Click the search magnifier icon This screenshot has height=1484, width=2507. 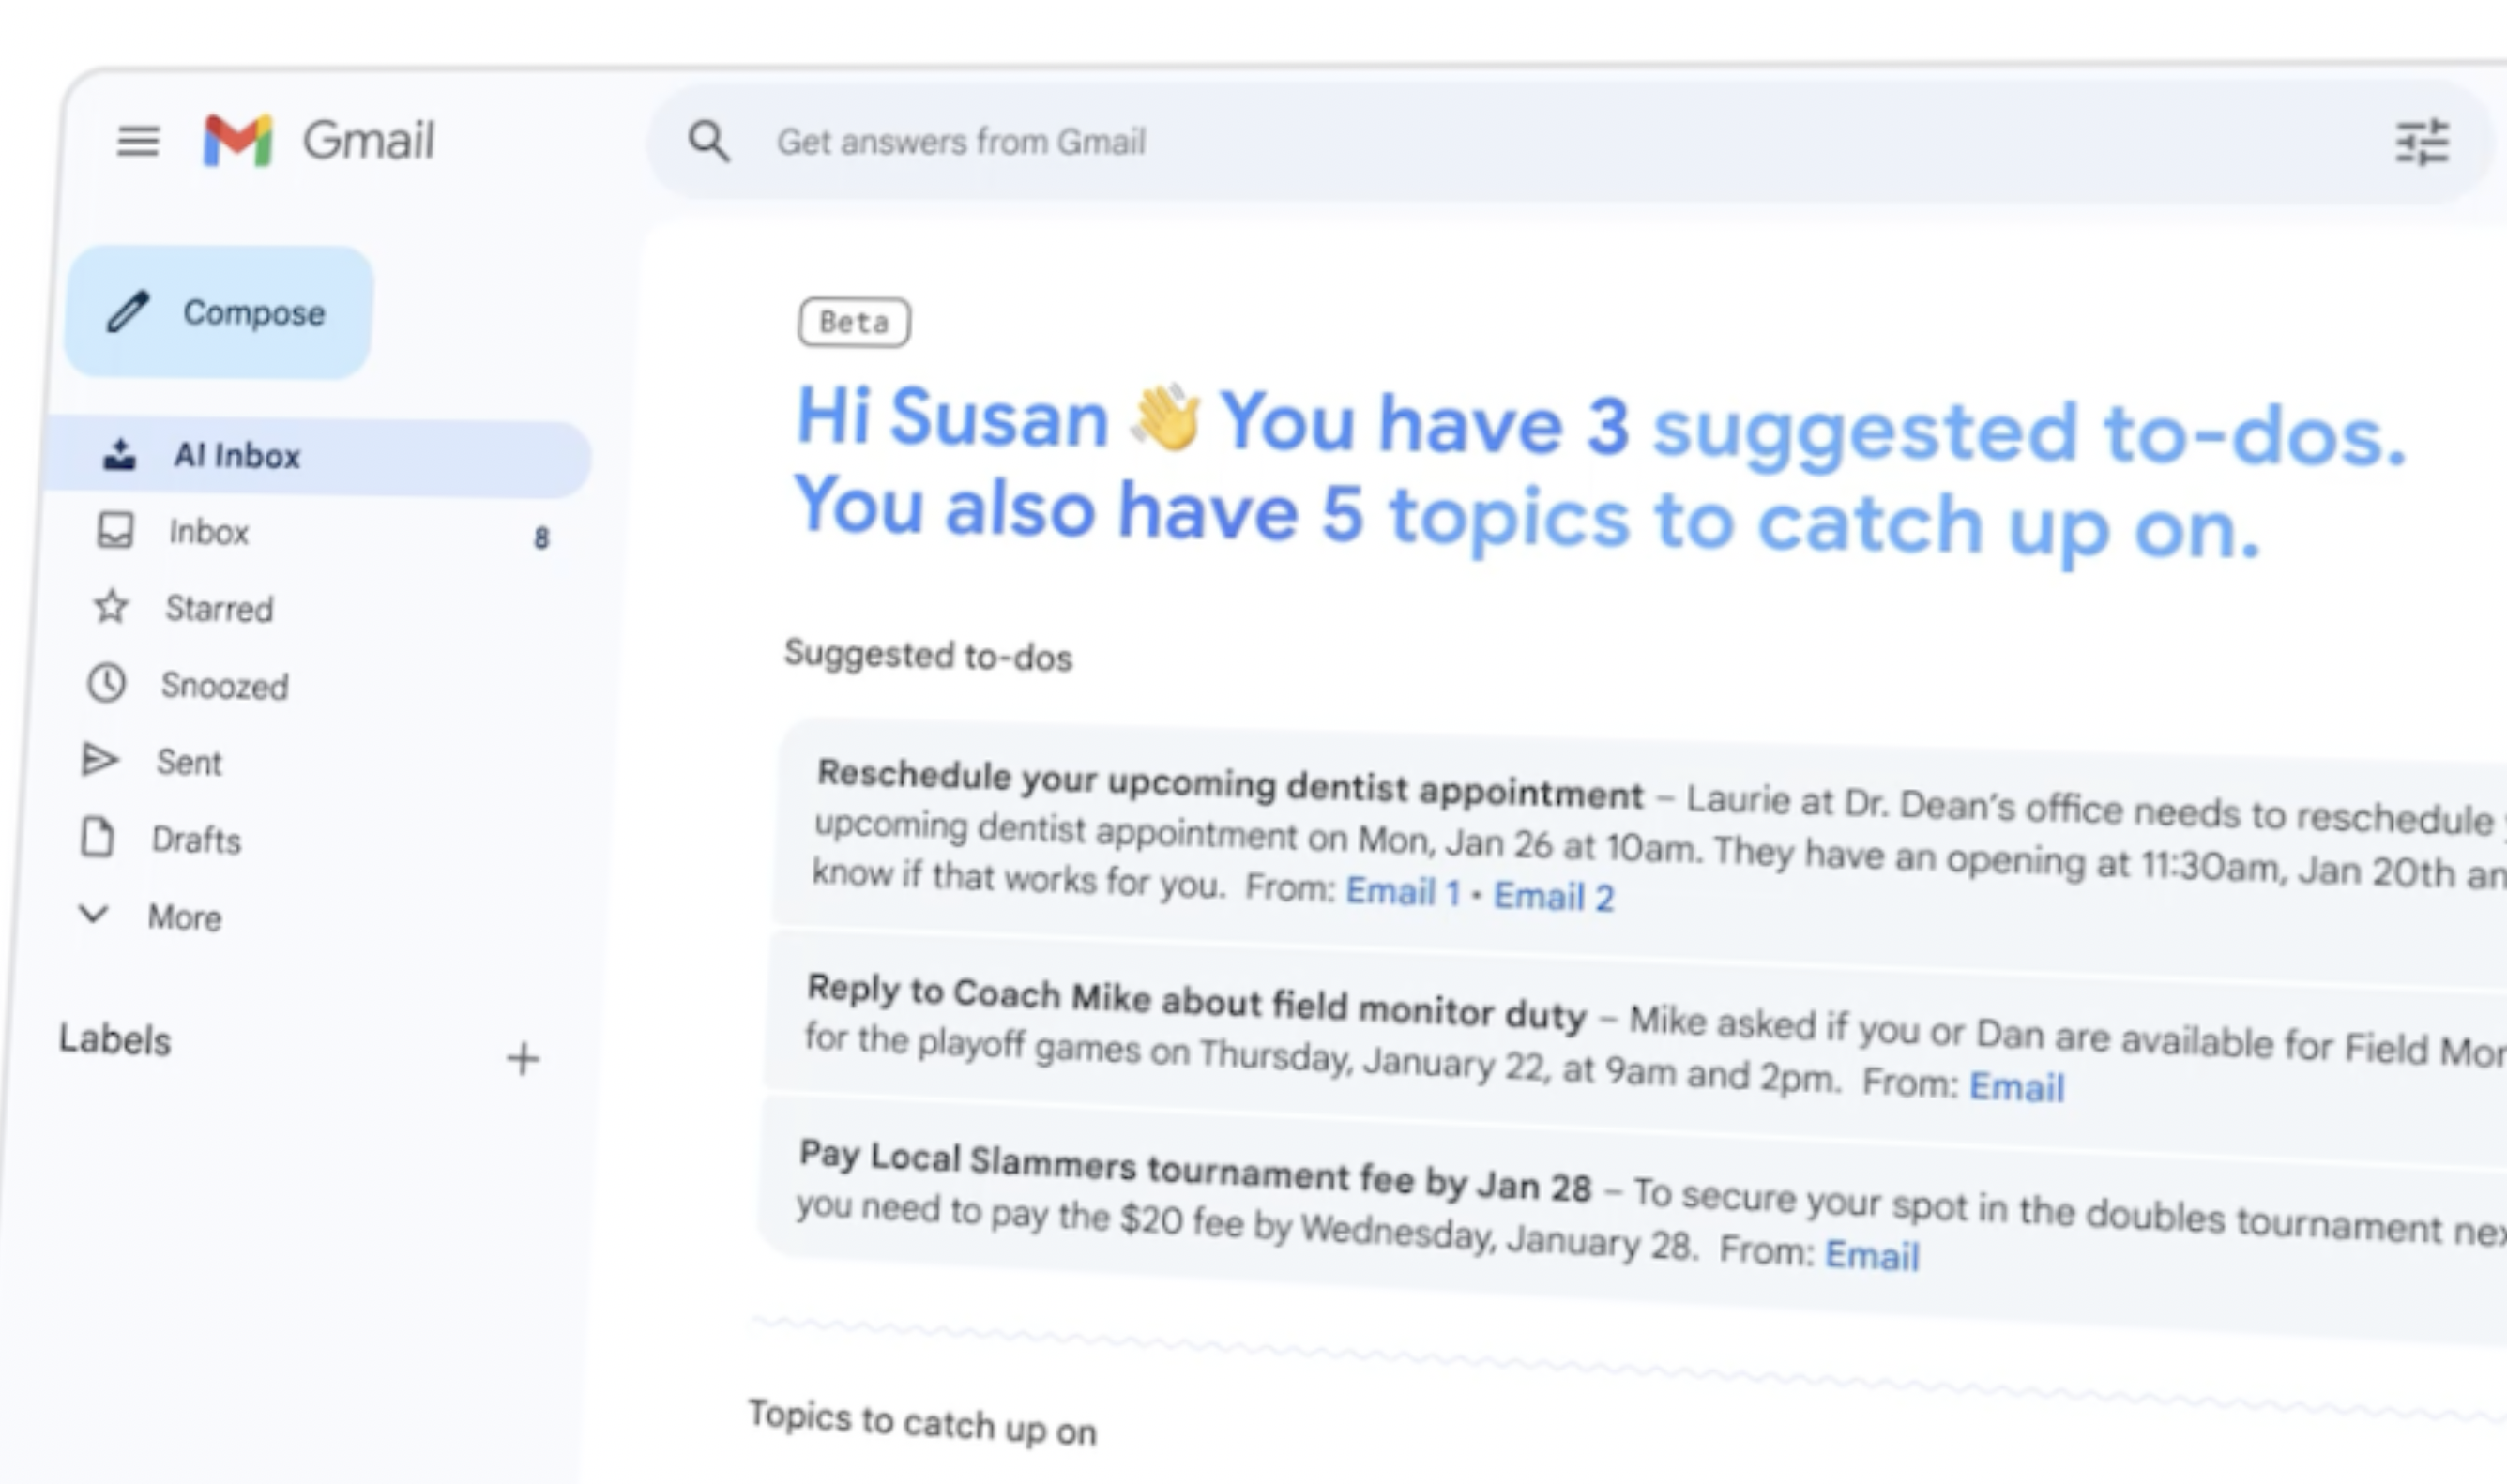pyautogui.click(x=708, y=141)
